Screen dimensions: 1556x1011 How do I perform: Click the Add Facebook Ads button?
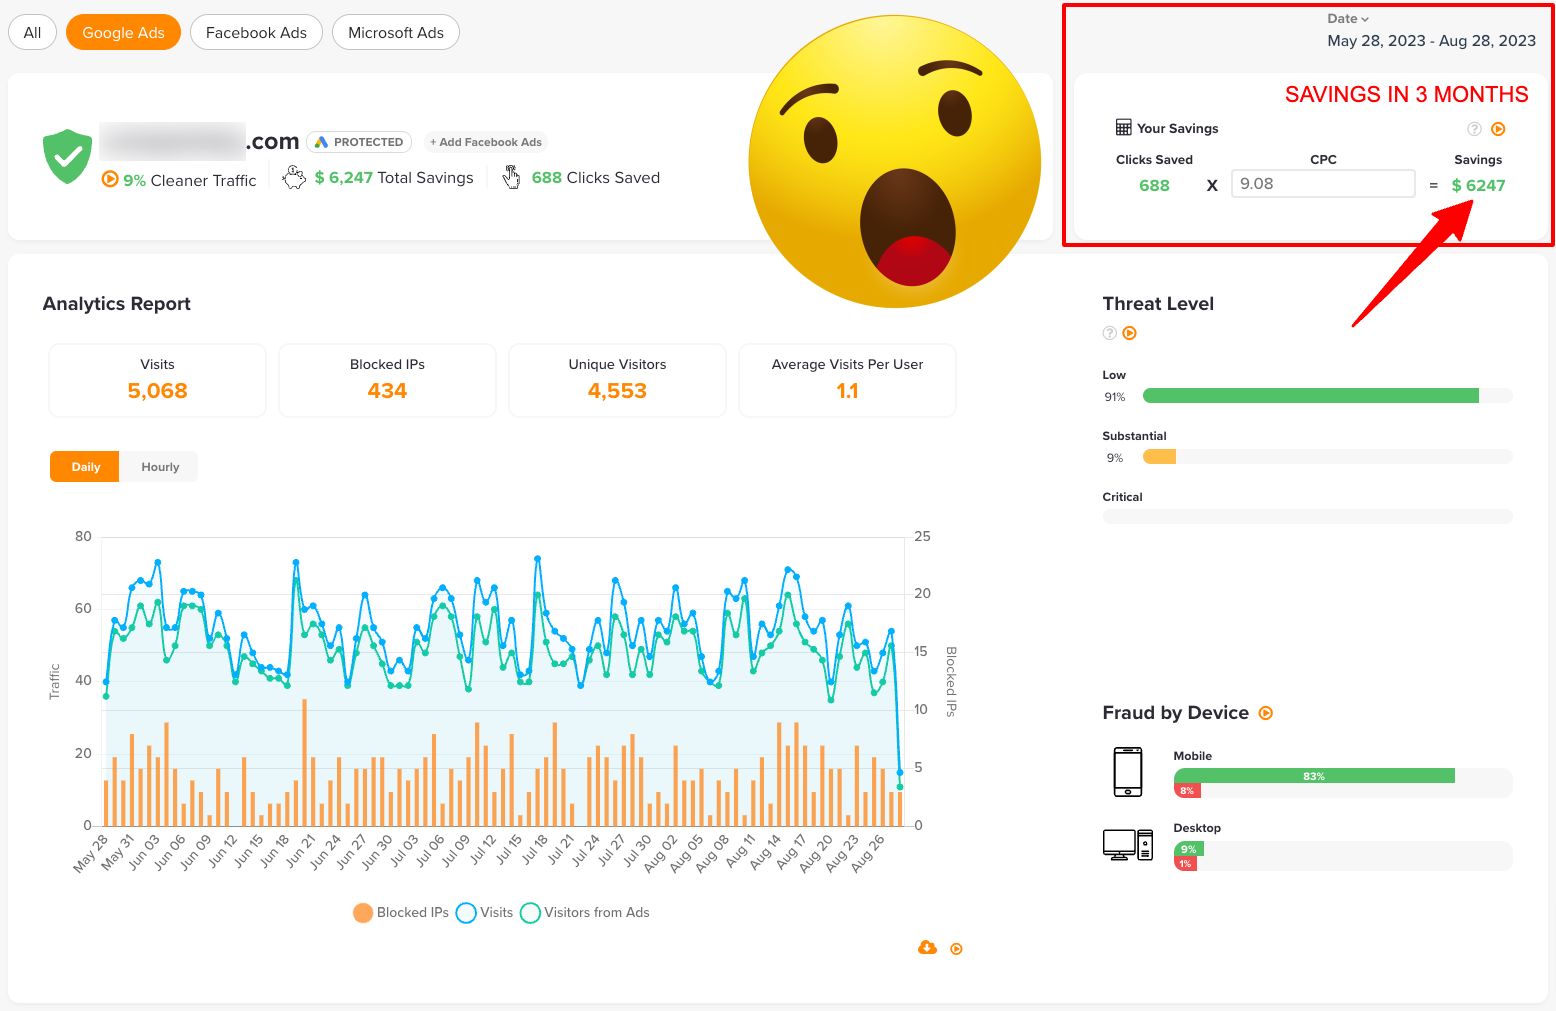pyautogui.click(x=486, y=141)
